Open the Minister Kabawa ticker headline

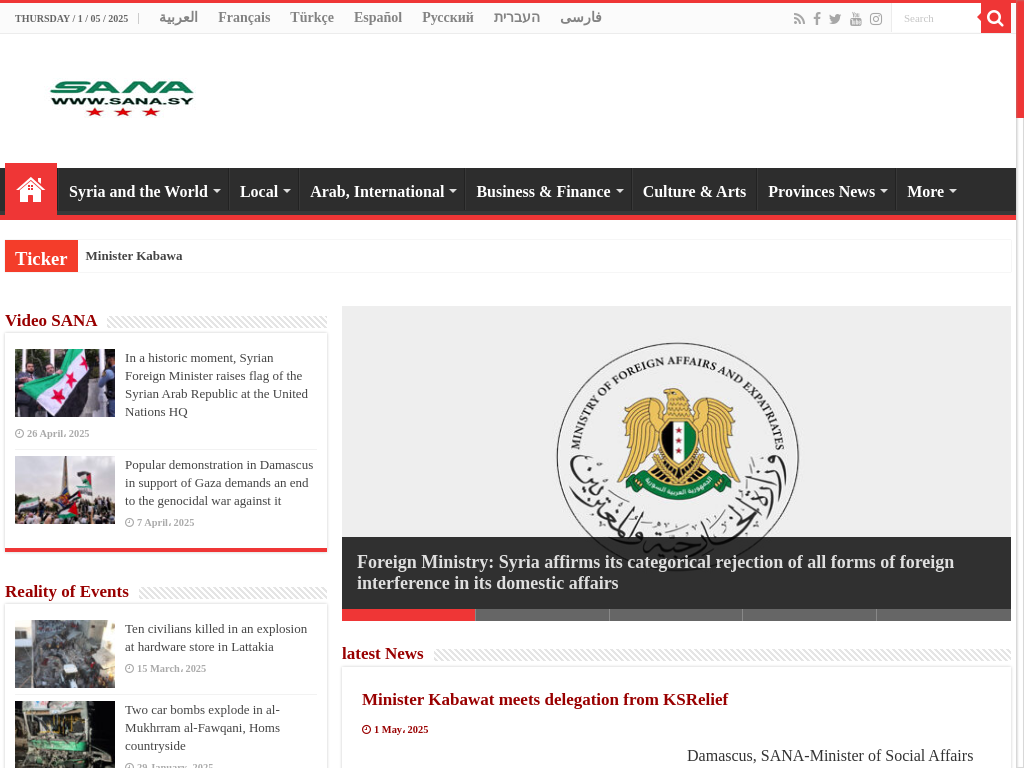134,256
